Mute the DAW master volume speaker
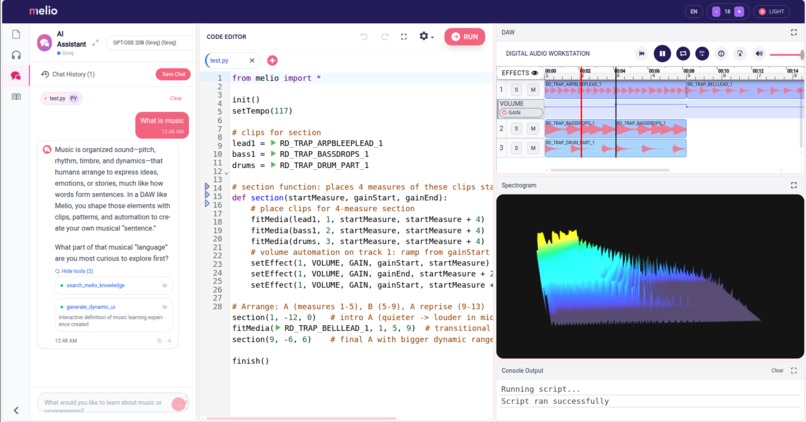Image resolution: width=806 pixels, height=422 pixels. pyautogui.click(x=759, y=53)
